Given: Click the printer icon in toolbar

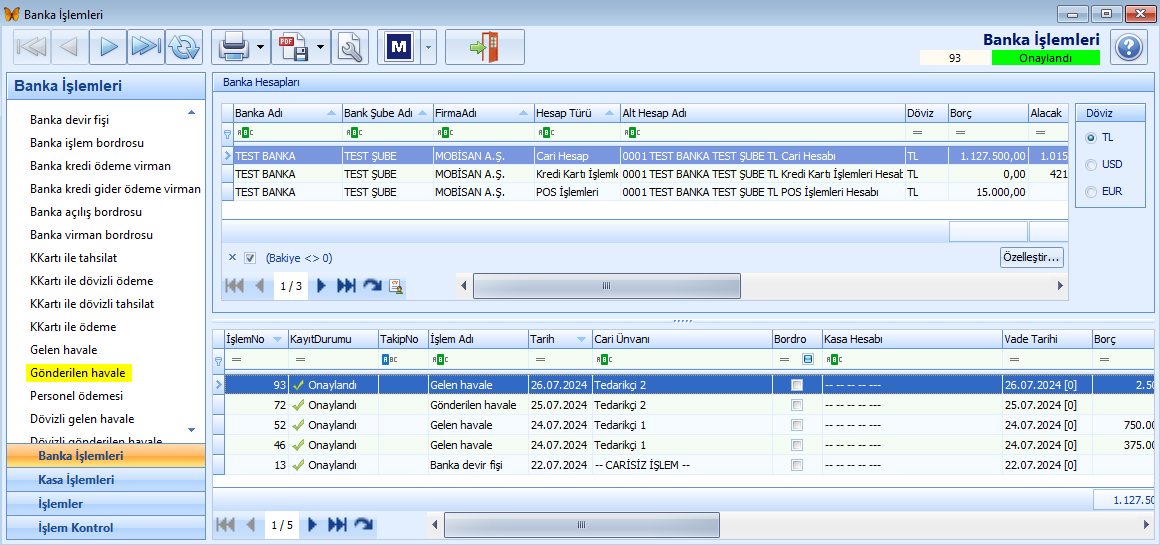Looking at the screenshot, I should point(233,48).
